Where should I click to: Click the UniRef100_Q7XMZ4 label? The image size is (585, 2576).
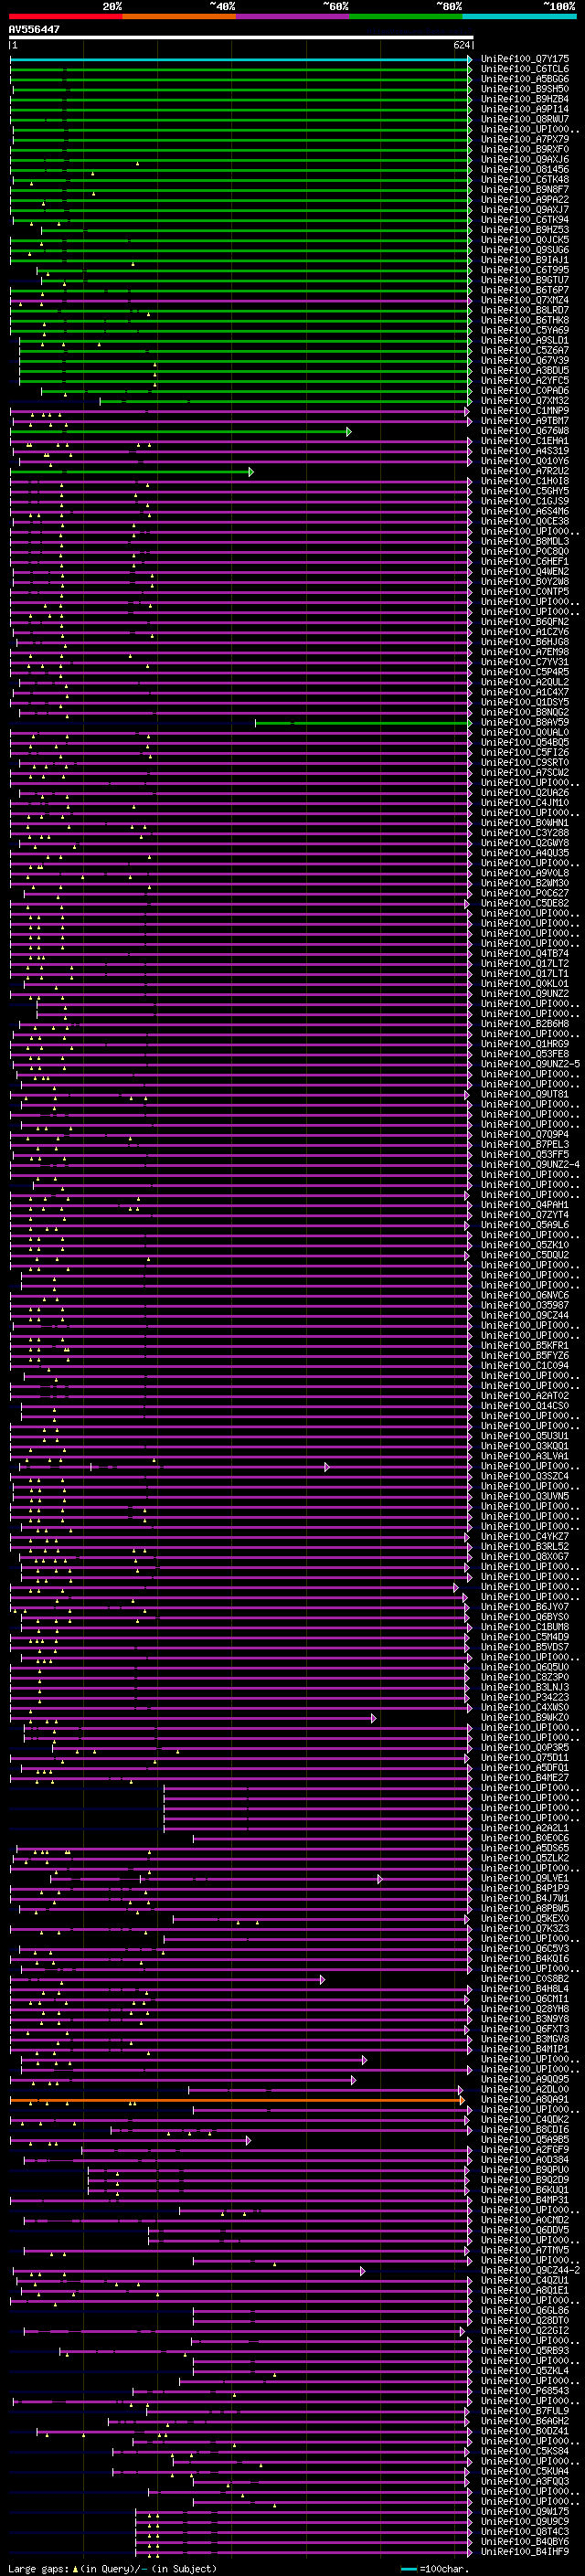point(525,300)
